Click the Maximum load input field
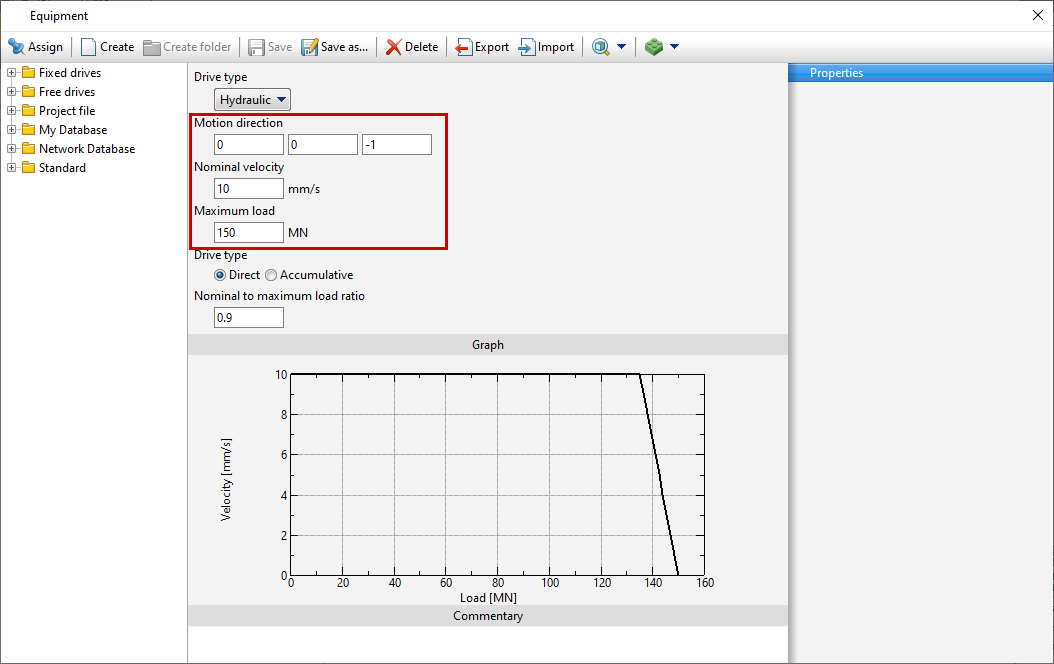 coord(249,233)
